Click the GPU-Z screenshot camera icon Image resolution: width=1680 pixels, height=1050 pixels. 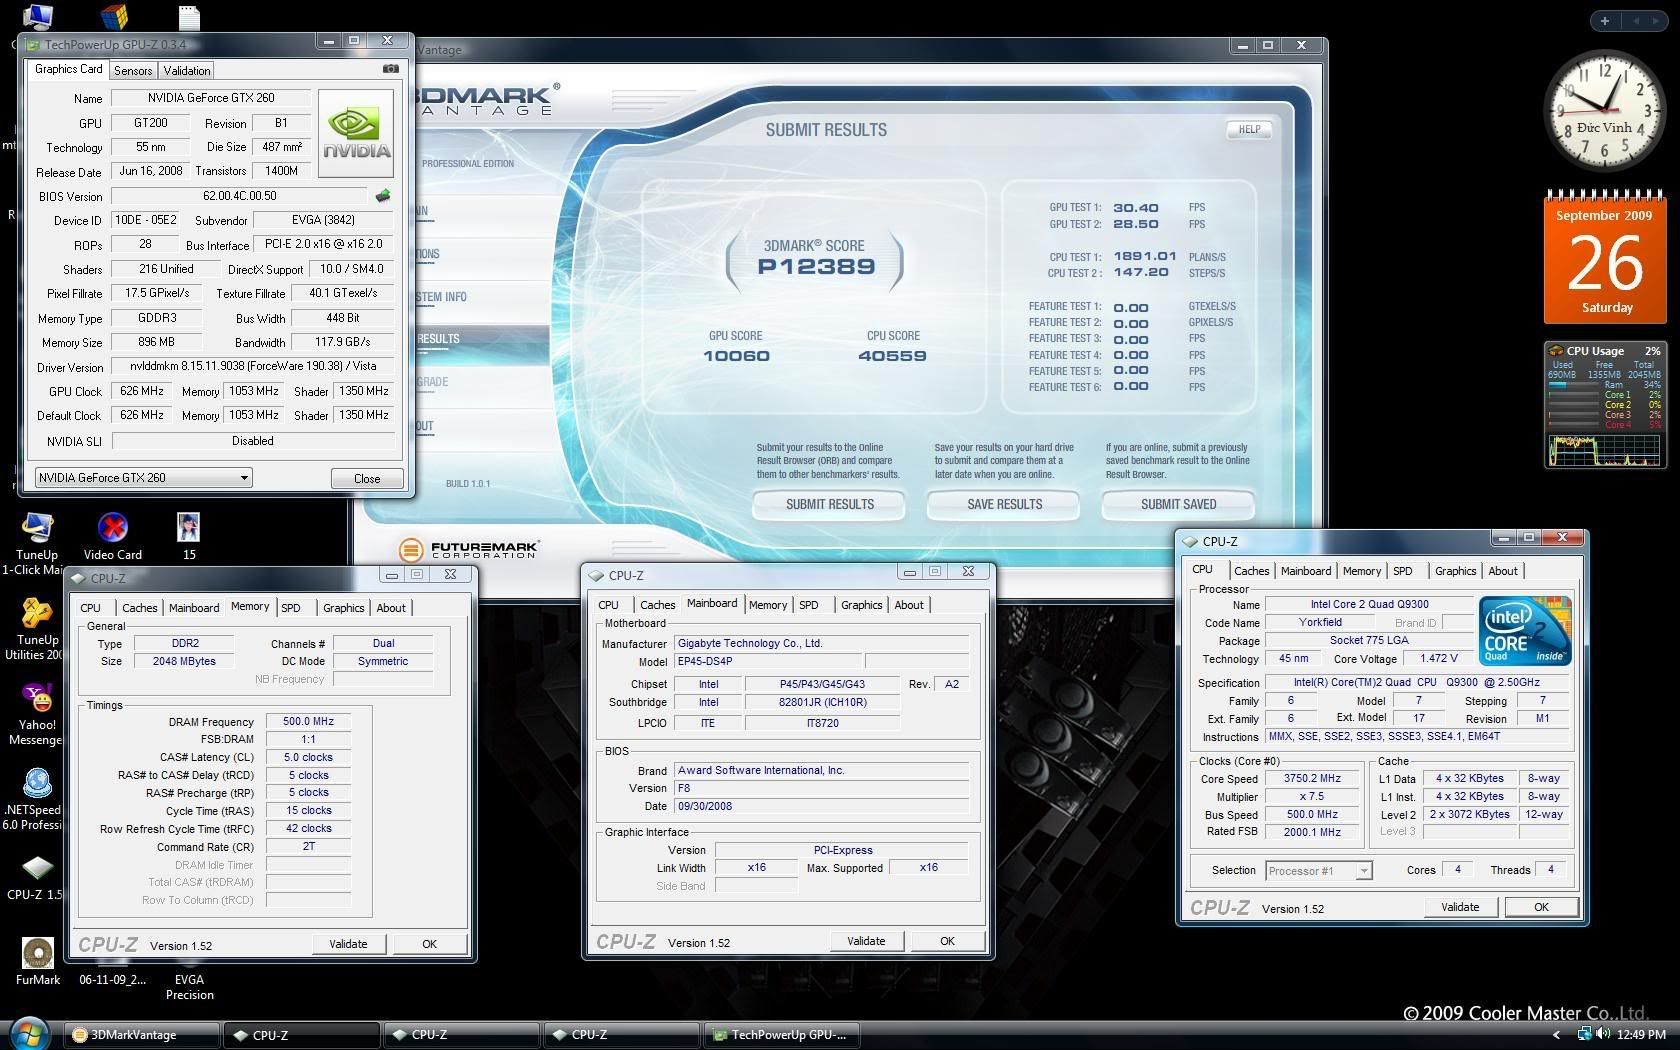pyautogui.click(x=391, y=69)
